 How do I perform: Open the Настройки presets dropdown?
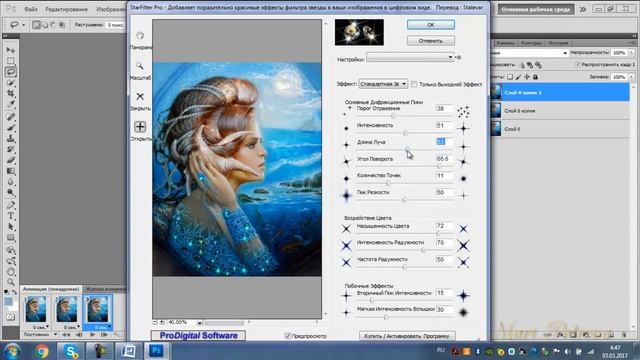pos(410,58)
